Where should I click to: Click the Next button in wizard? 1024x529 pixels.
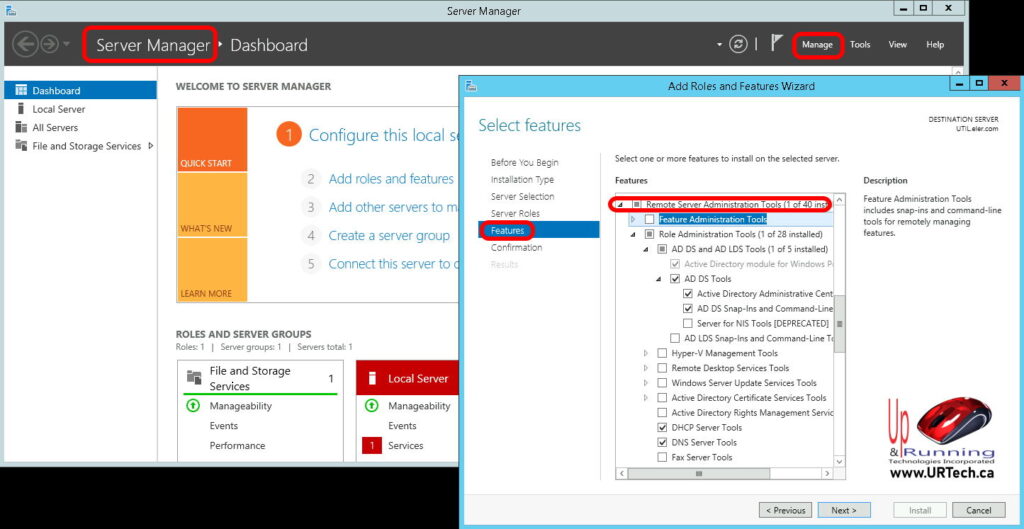[843, 510]
